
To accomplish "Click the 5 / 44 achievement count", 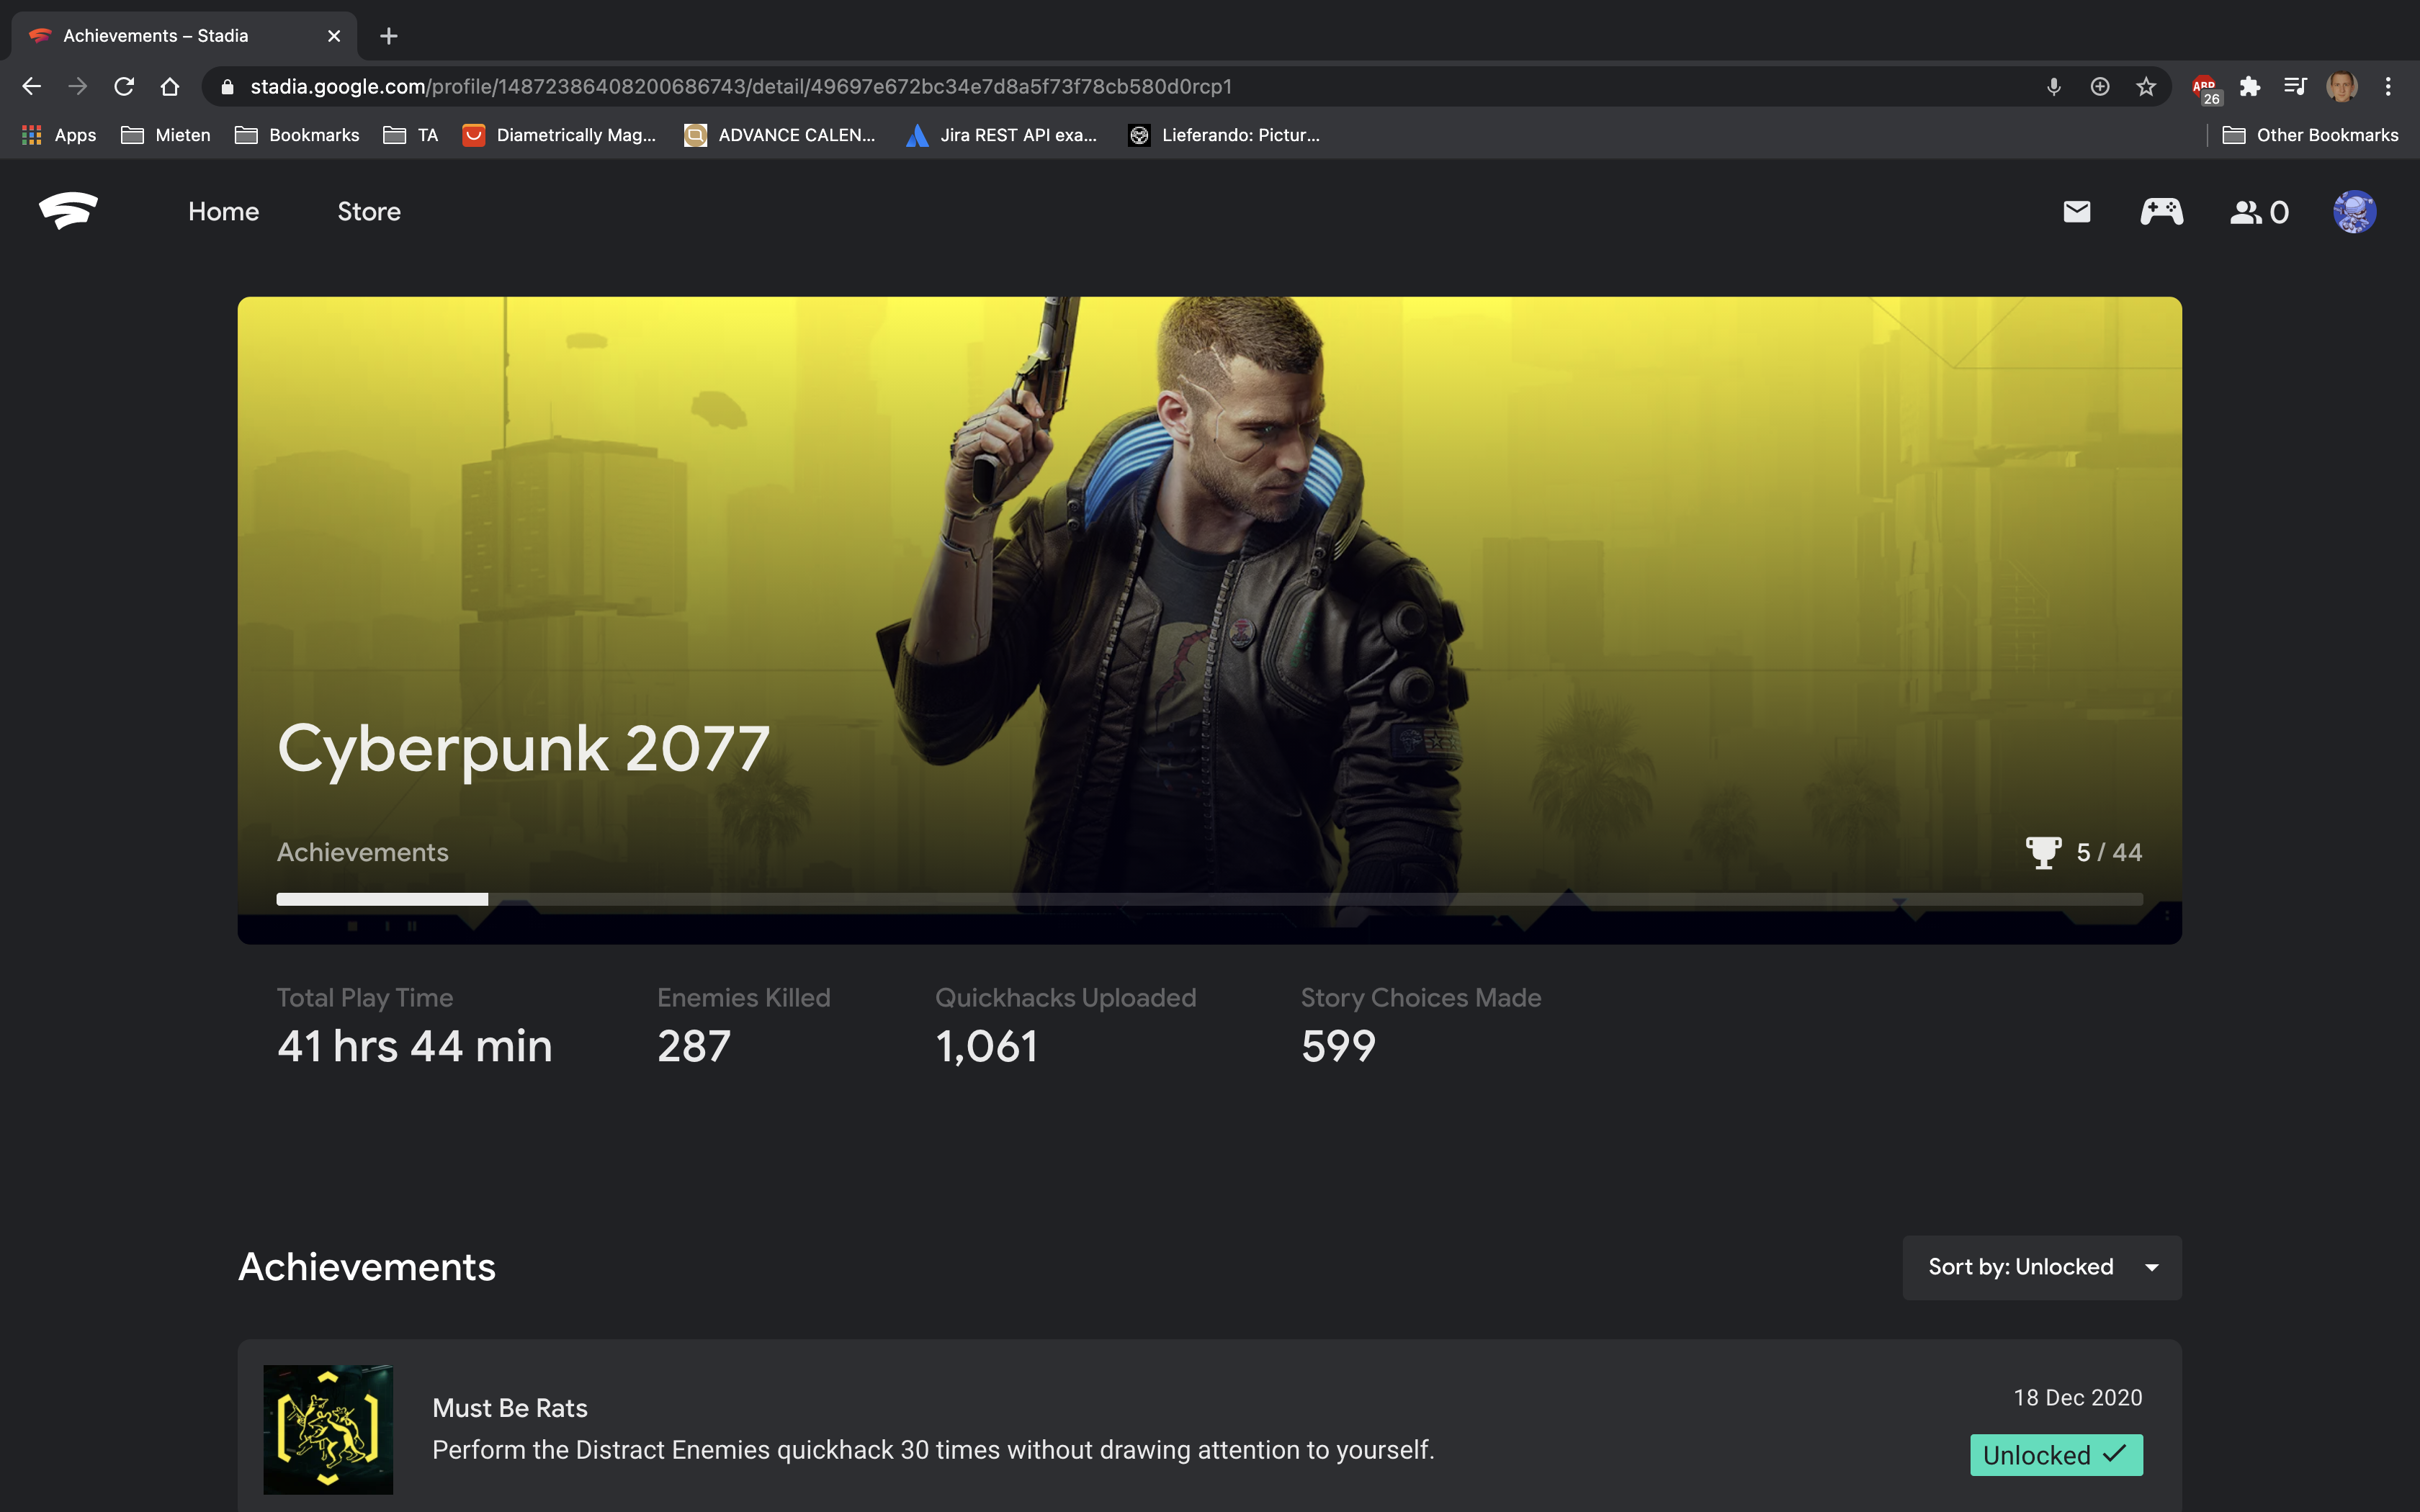I will click(2109, 852).
